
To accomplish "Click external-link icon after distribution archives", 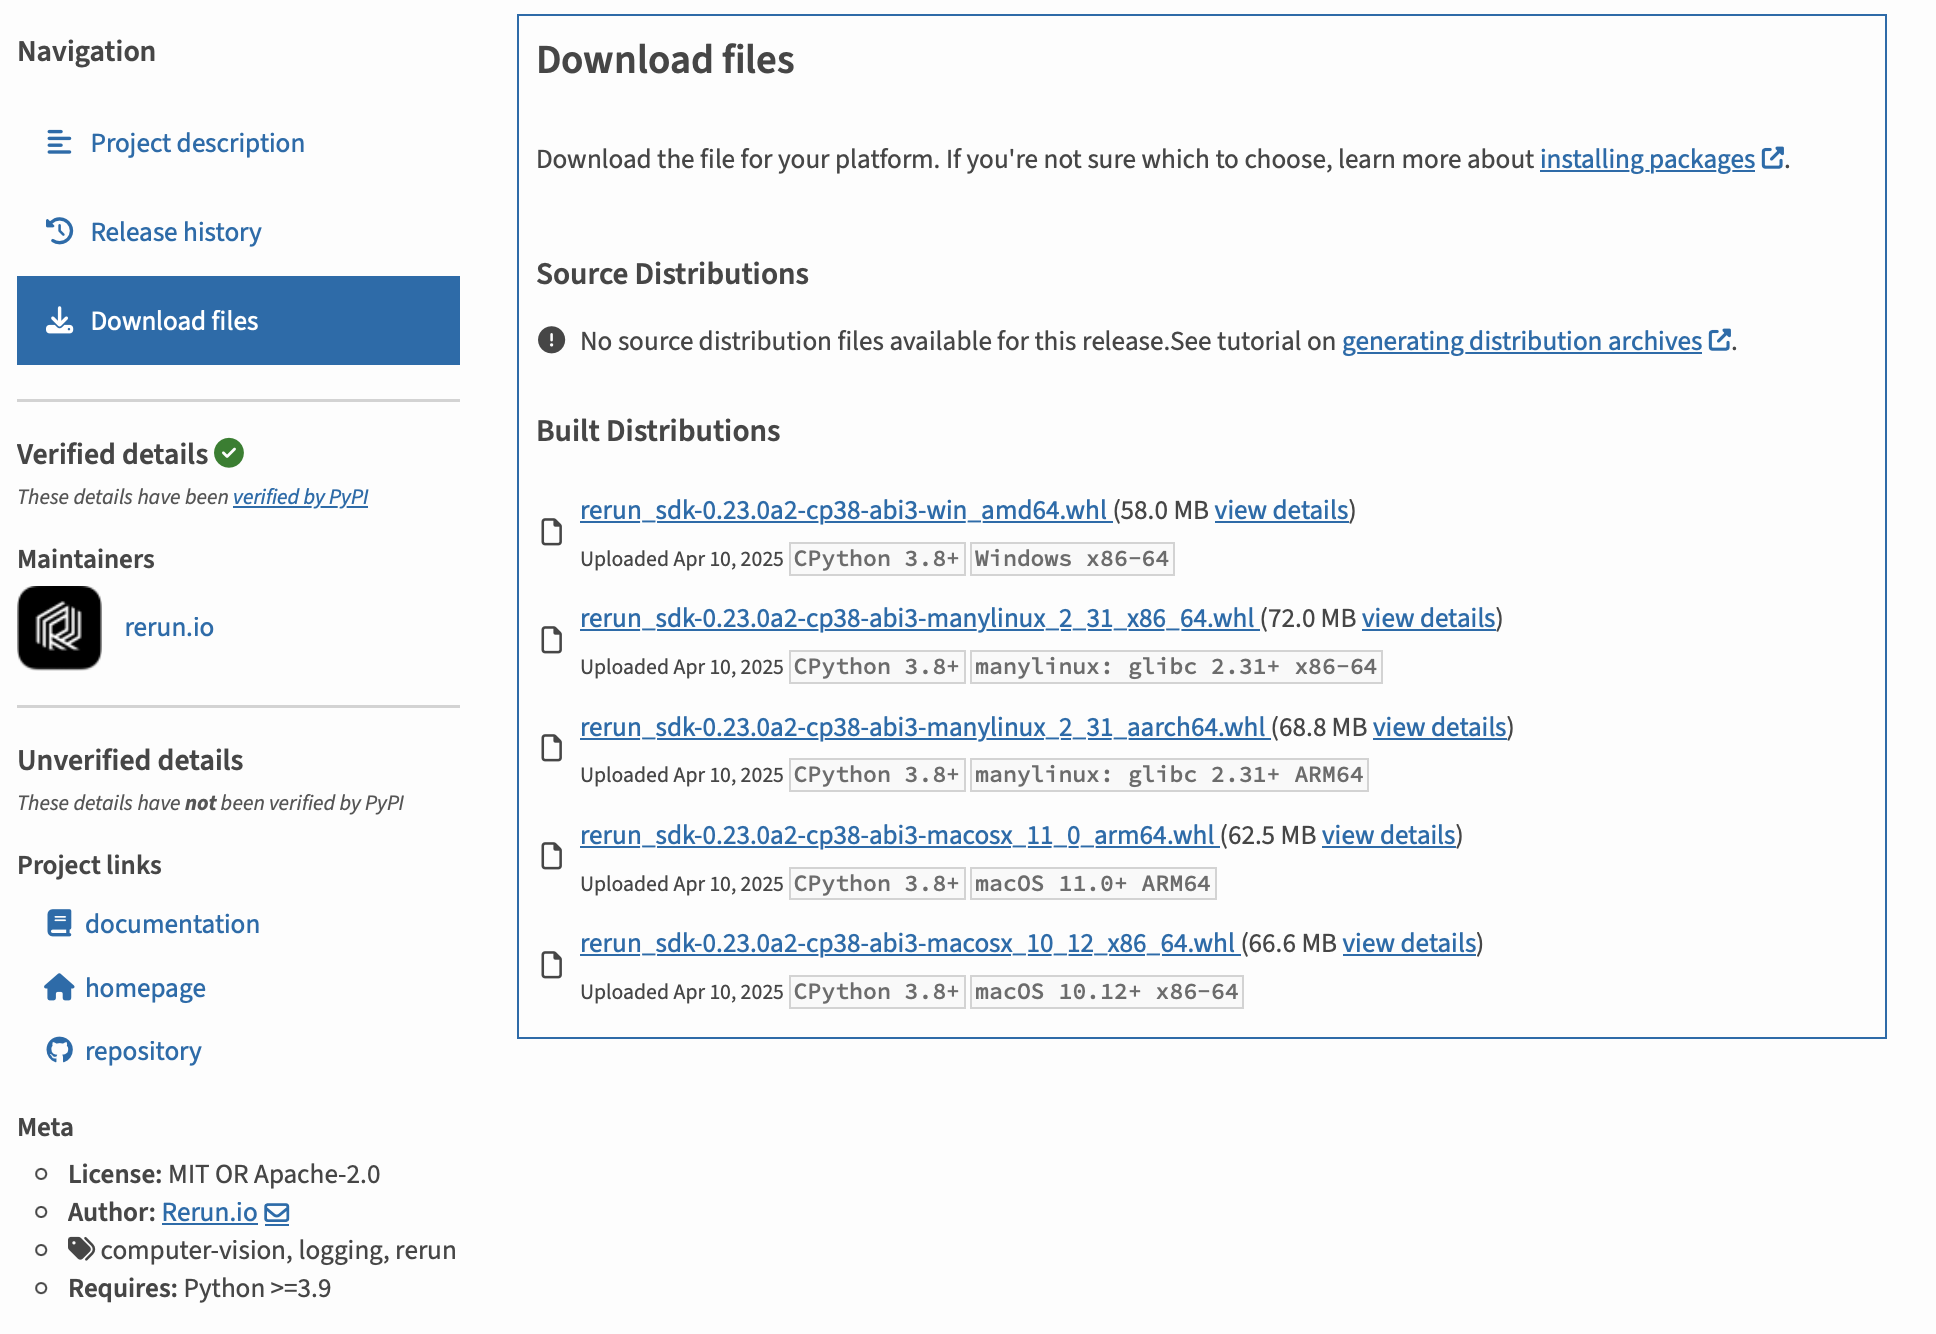I will [x=1720, y=340].
